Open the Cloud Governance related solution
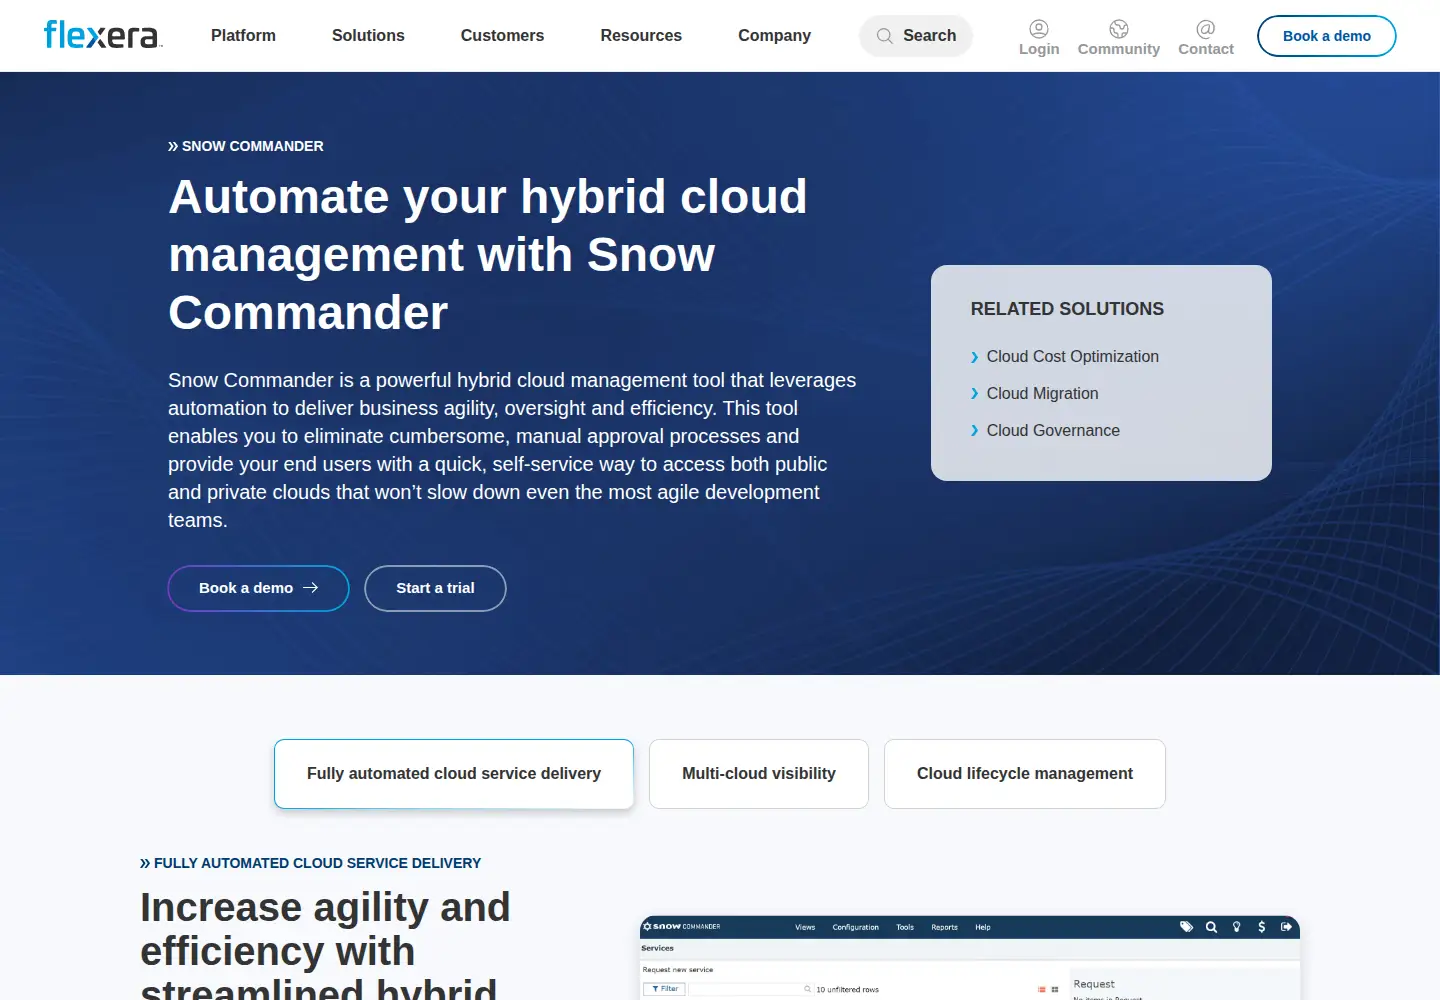The width and height of the screenshot is (1440, 1000). coord(1053,431)
